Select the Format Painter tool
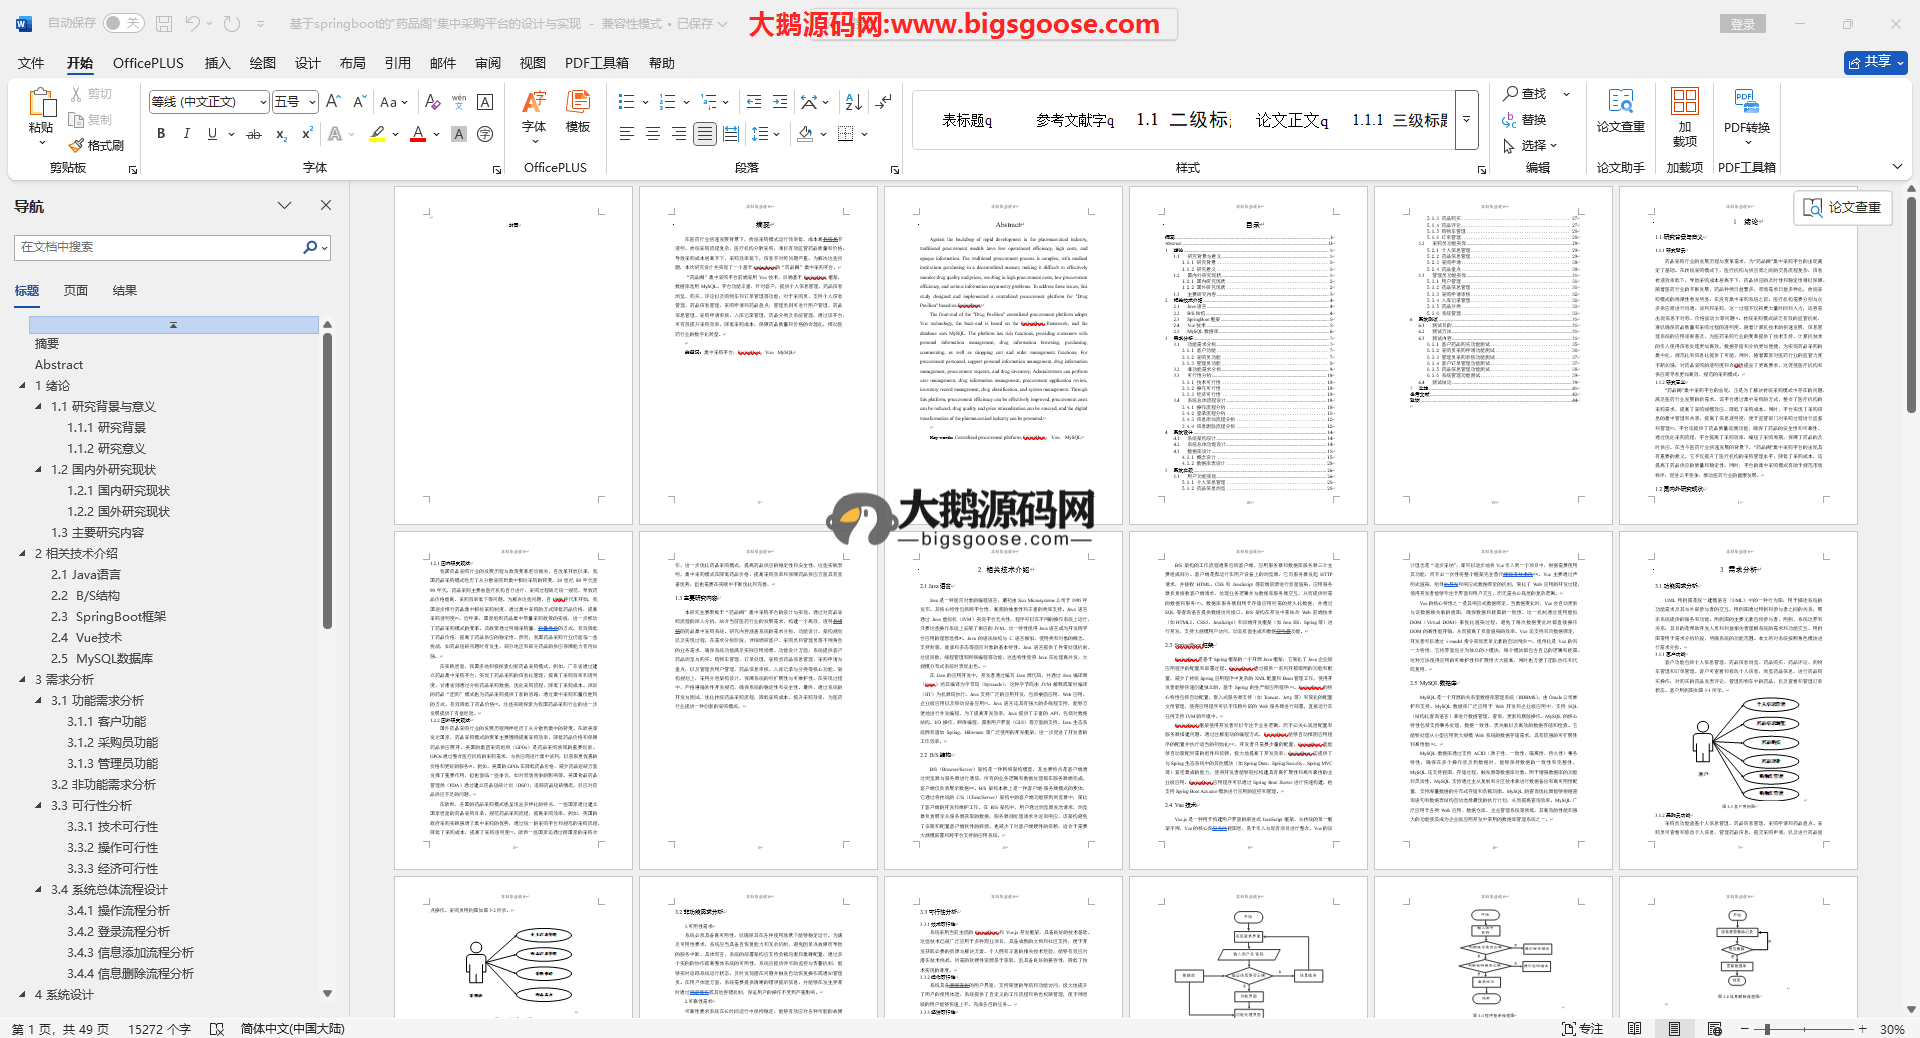Image resolution: width=1920 pixels, height=1038 pixels. [96, 145]
